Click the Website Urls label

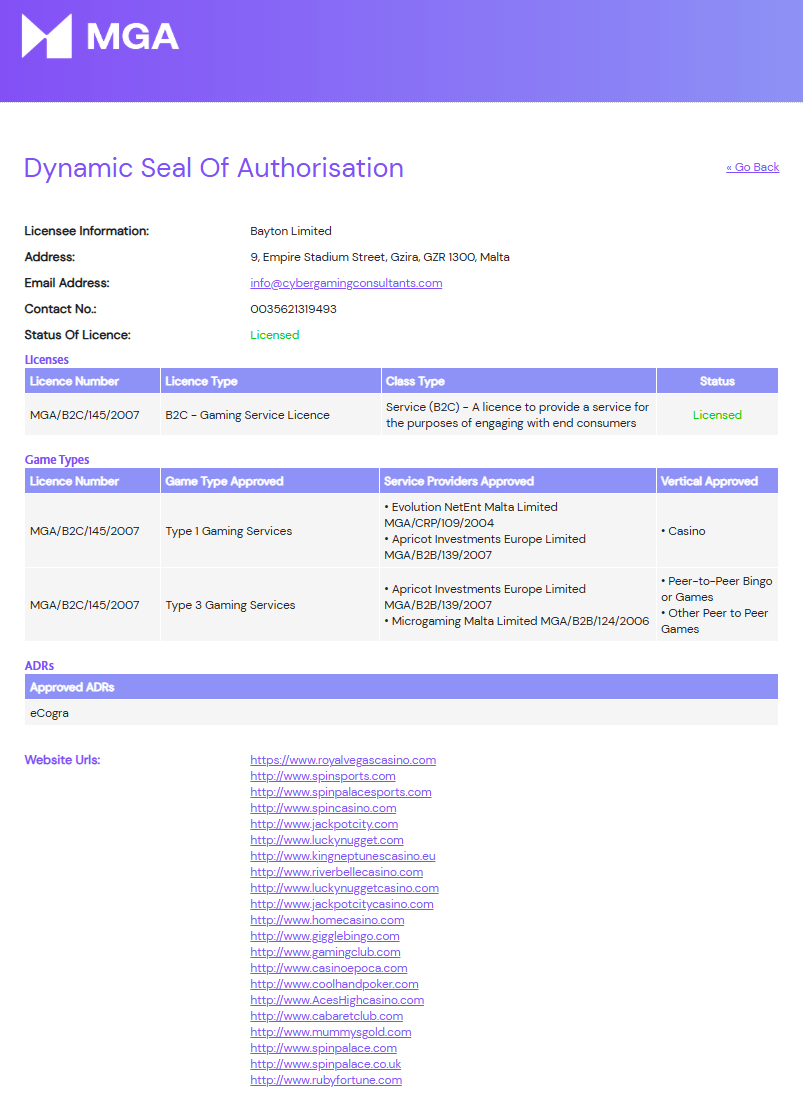tap(62, 760)
